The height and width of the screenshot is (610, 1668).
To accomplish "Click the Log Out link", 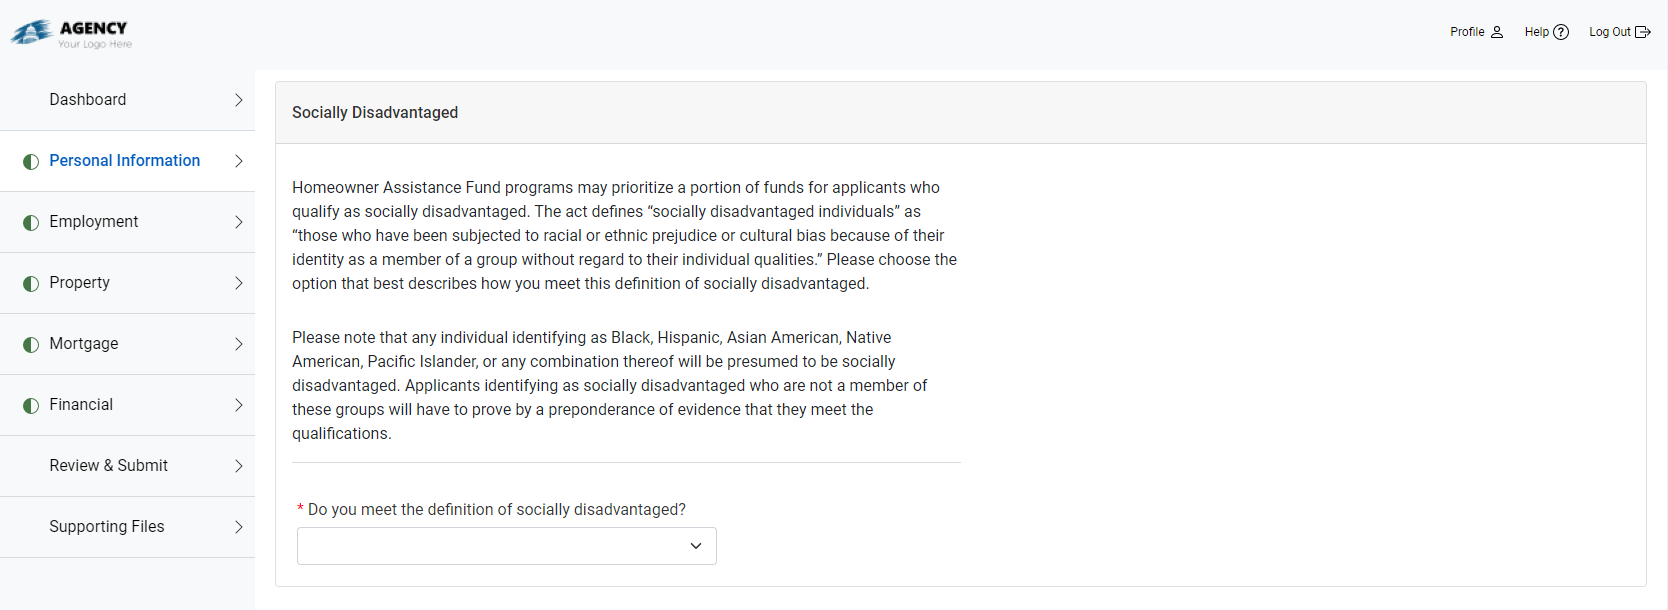I will [x=1612, y=31].
